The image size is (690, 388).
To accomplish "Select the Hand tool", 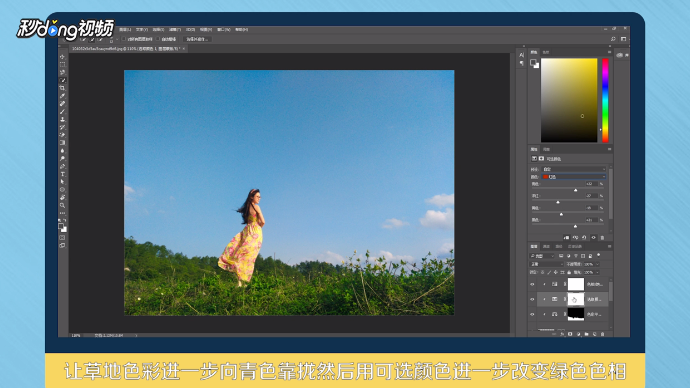I will (62, 198).
